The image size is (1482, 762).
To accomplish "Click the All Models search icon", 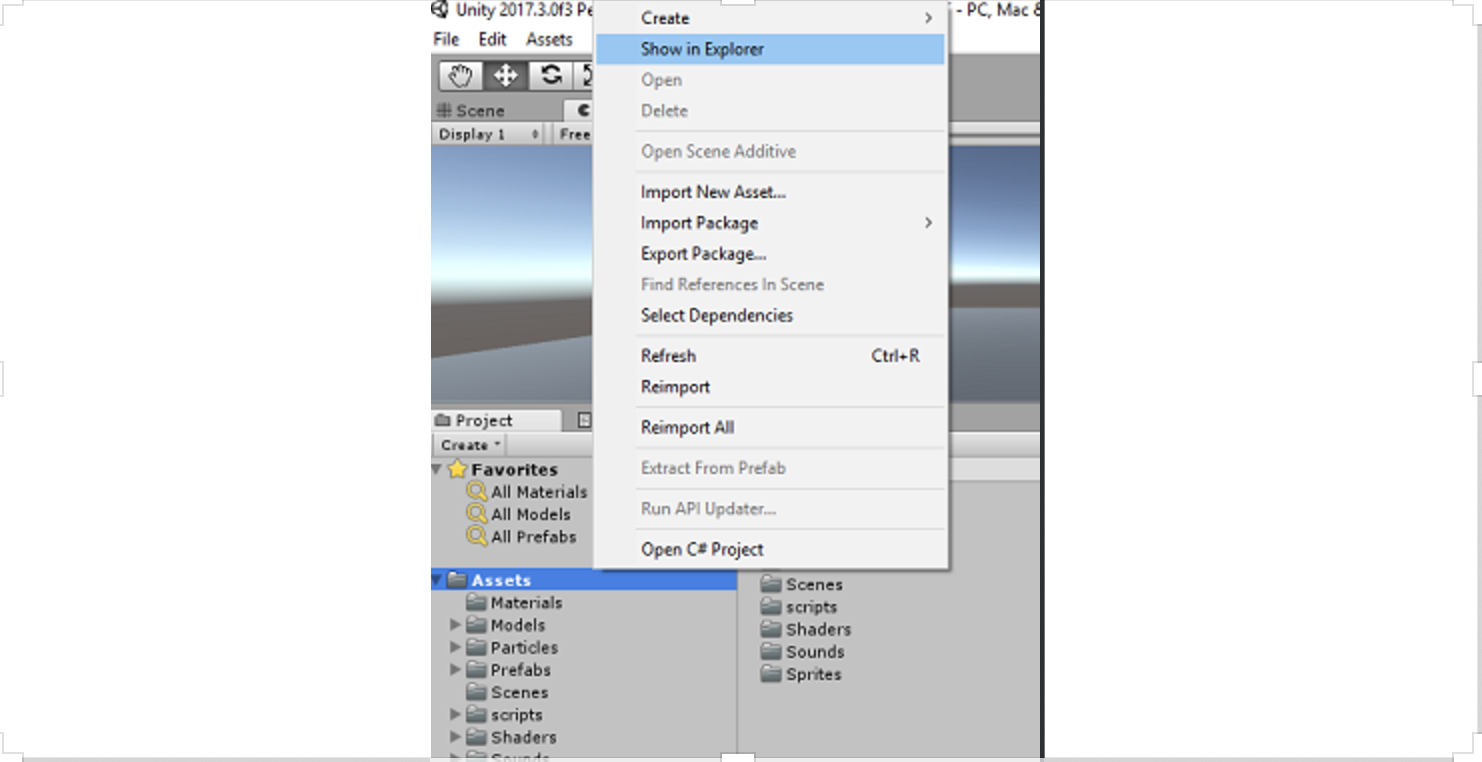I will 477,514.
